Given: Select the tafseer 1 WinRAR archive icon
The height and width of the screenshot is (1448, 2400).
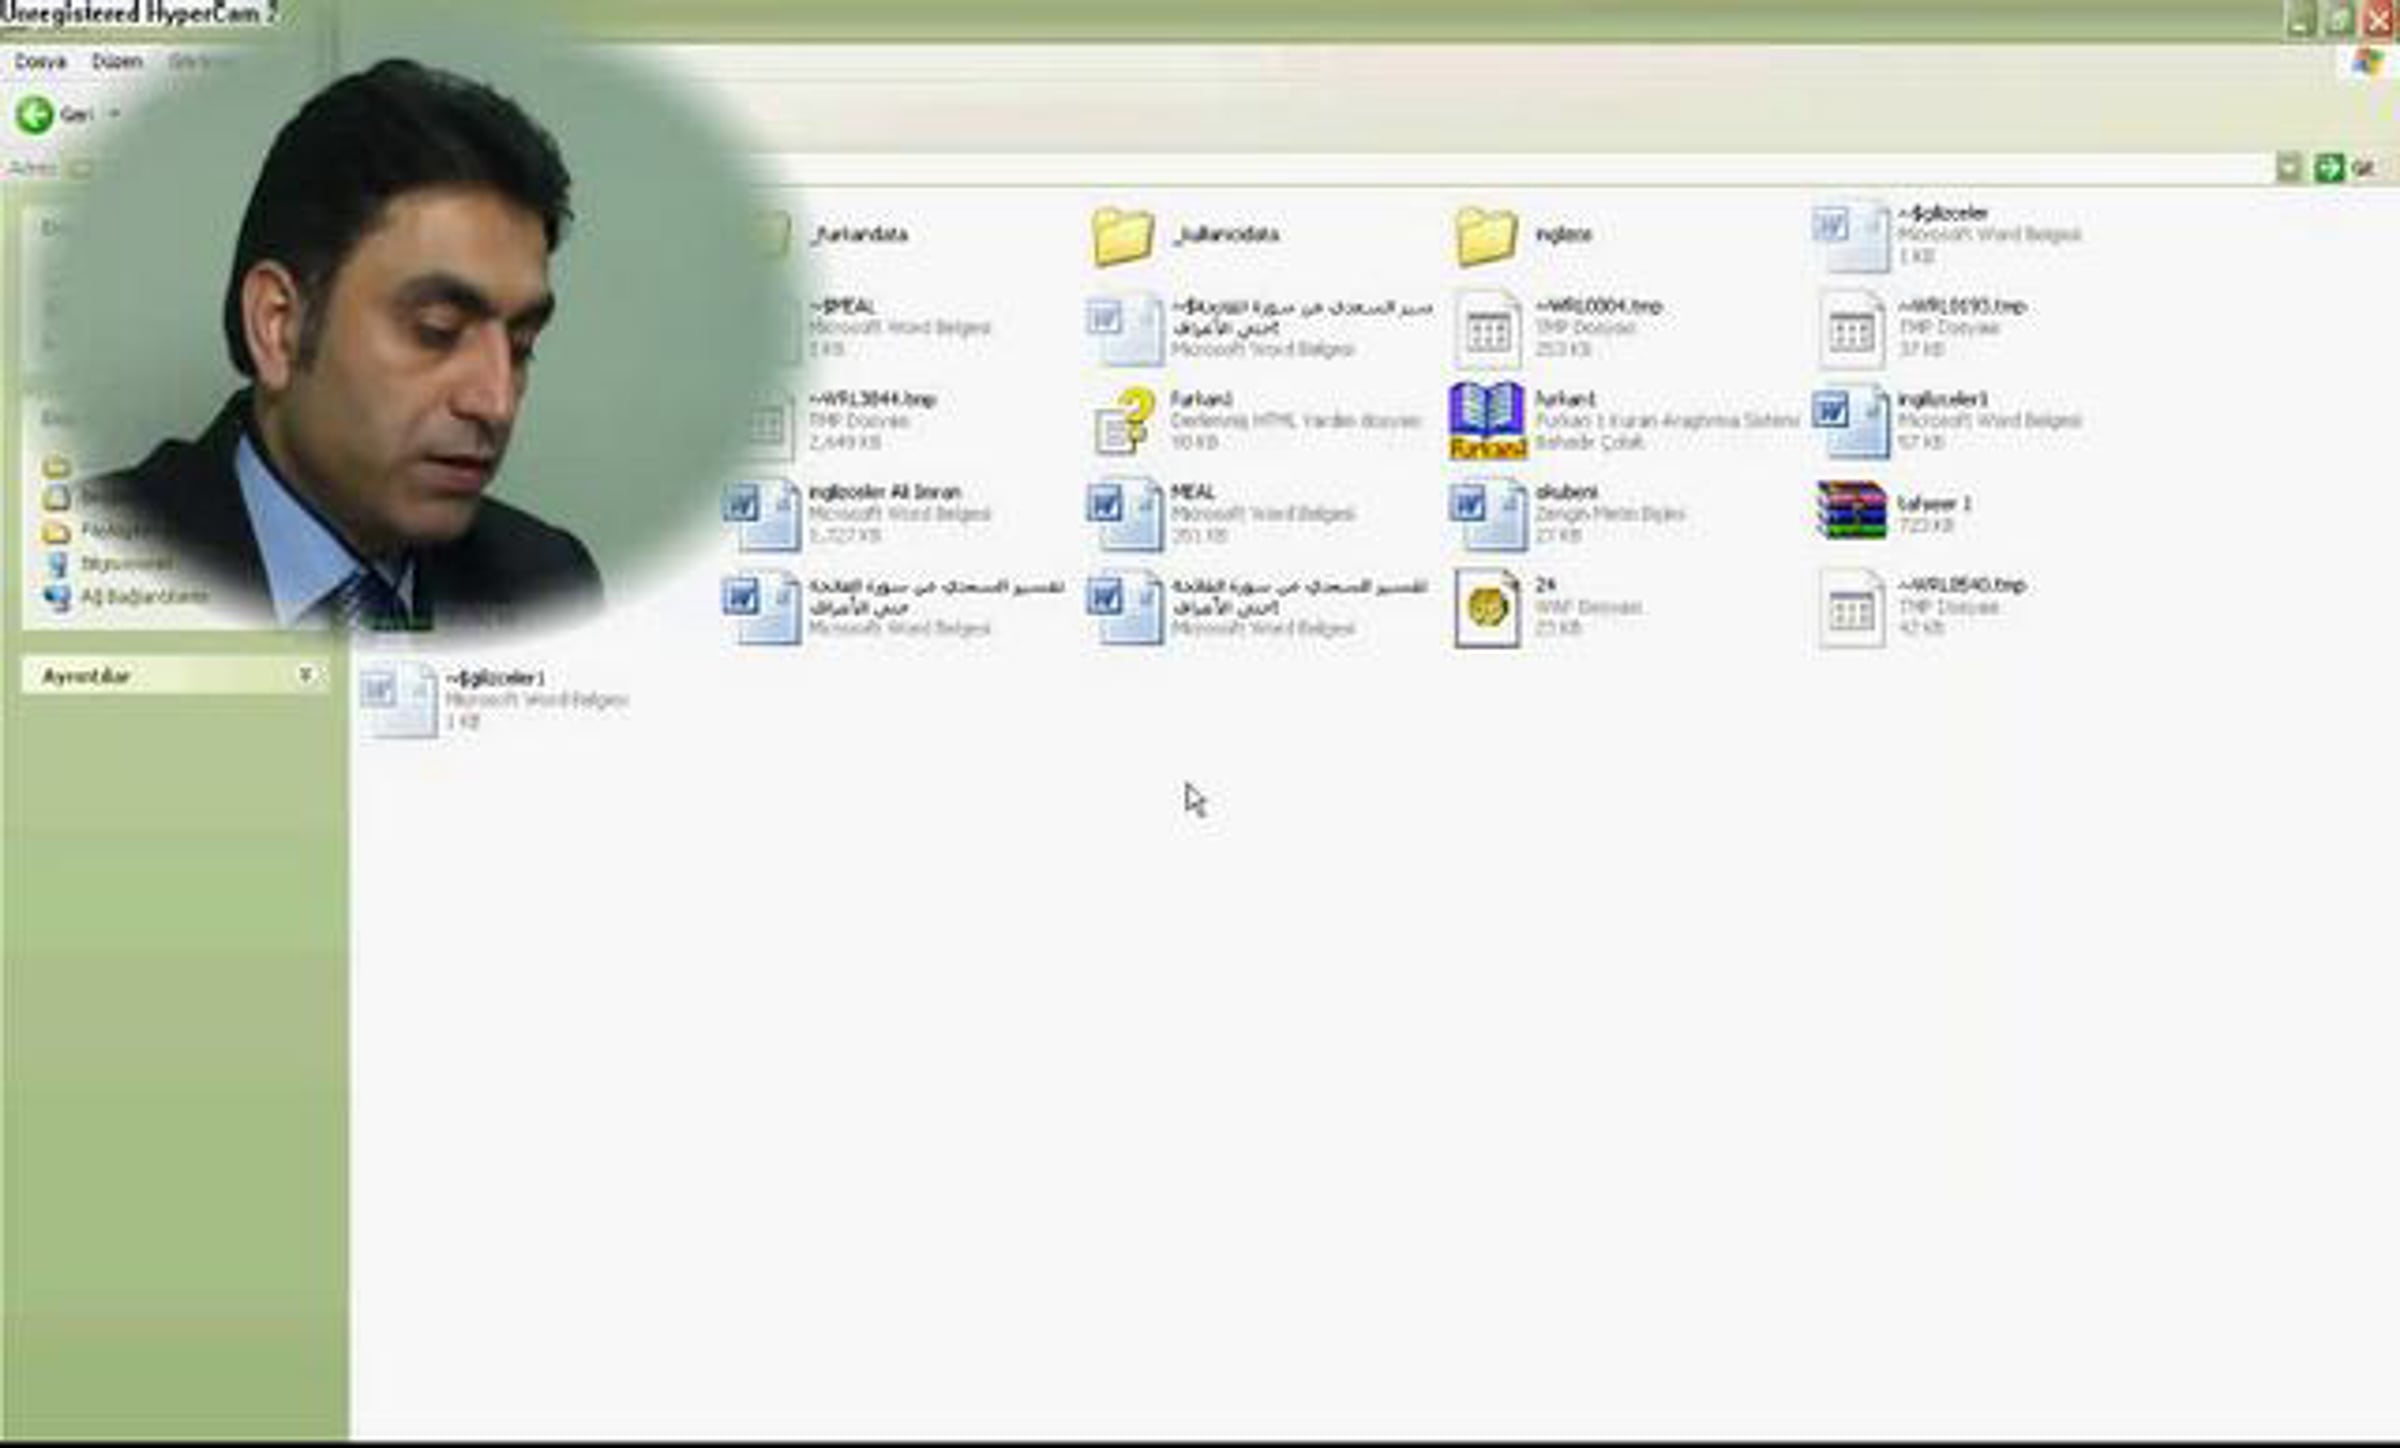Looking at the screenshot, I should (1851, 510).
